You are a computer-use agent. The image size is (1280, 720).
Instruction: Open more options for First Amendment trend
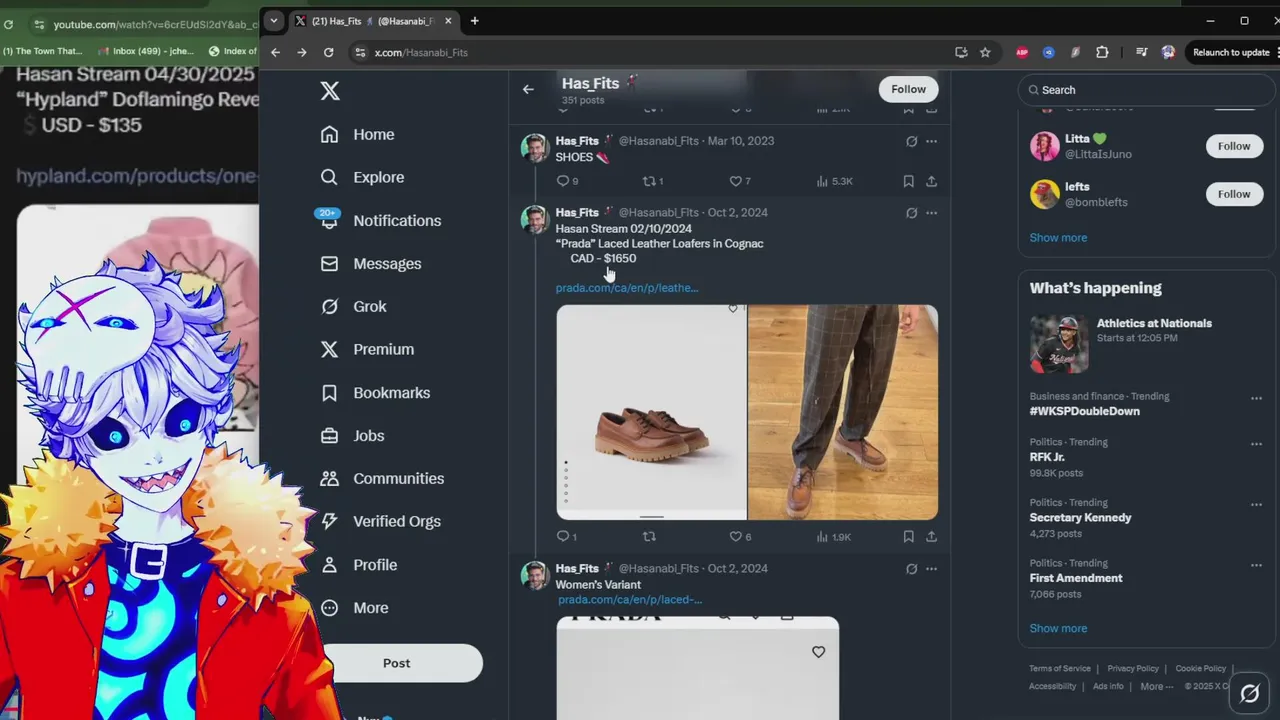(x=1256, y=565)
